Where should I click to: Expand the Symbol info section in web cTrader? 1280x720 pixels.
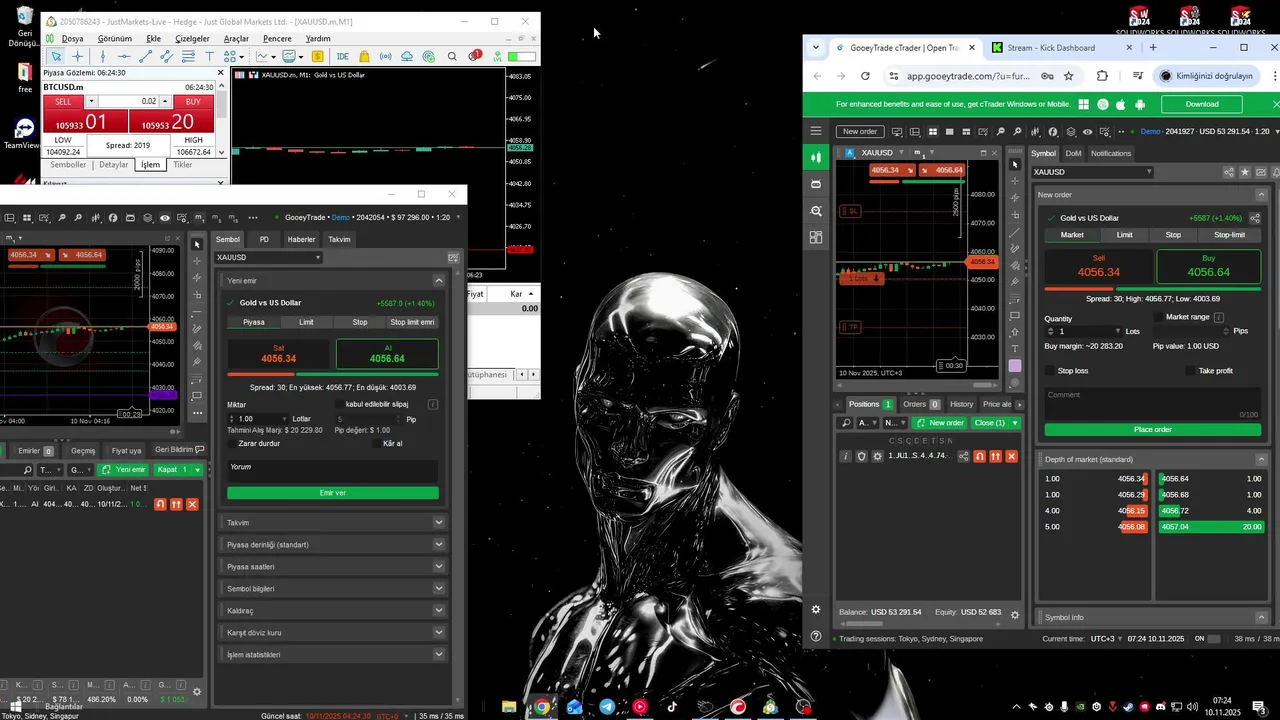(1261, 617)
